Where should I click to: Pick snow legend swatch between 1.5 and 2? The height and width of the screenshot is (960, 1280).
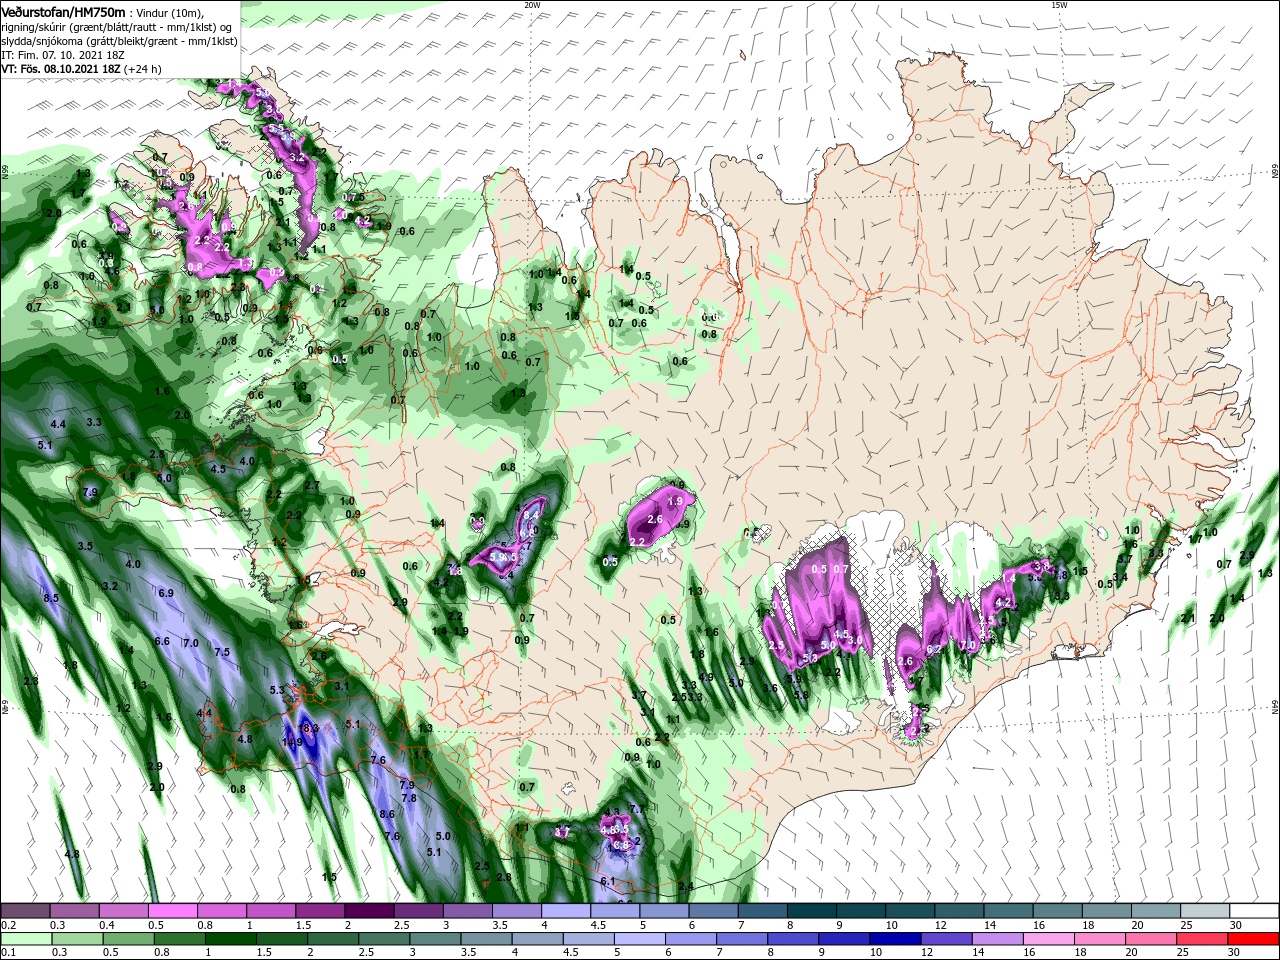(x=320, y=911)
